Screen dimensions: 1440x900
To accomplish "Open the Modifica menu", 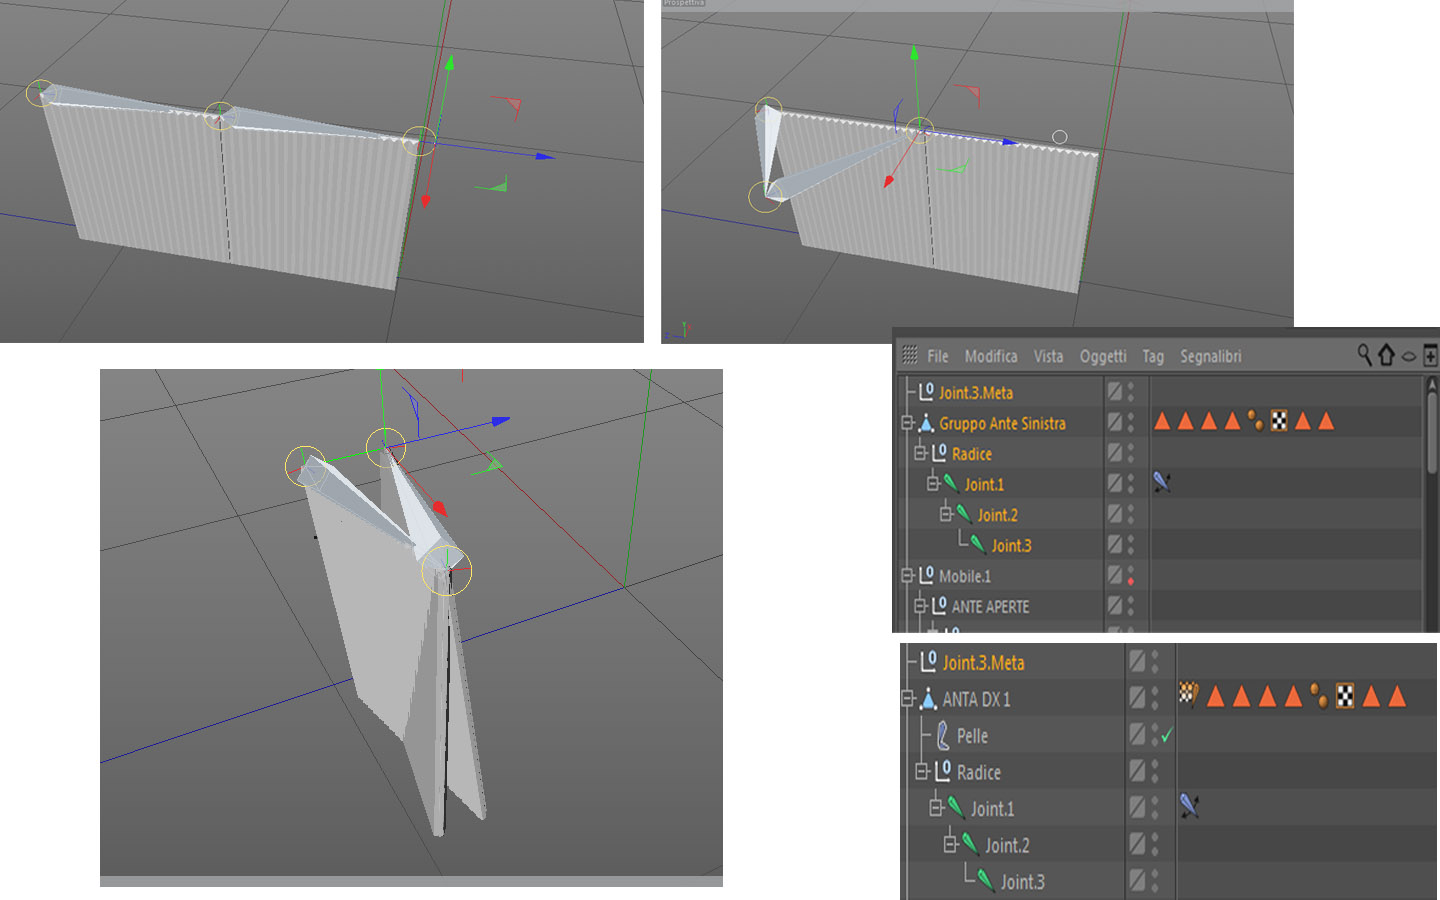I will 991,356.
